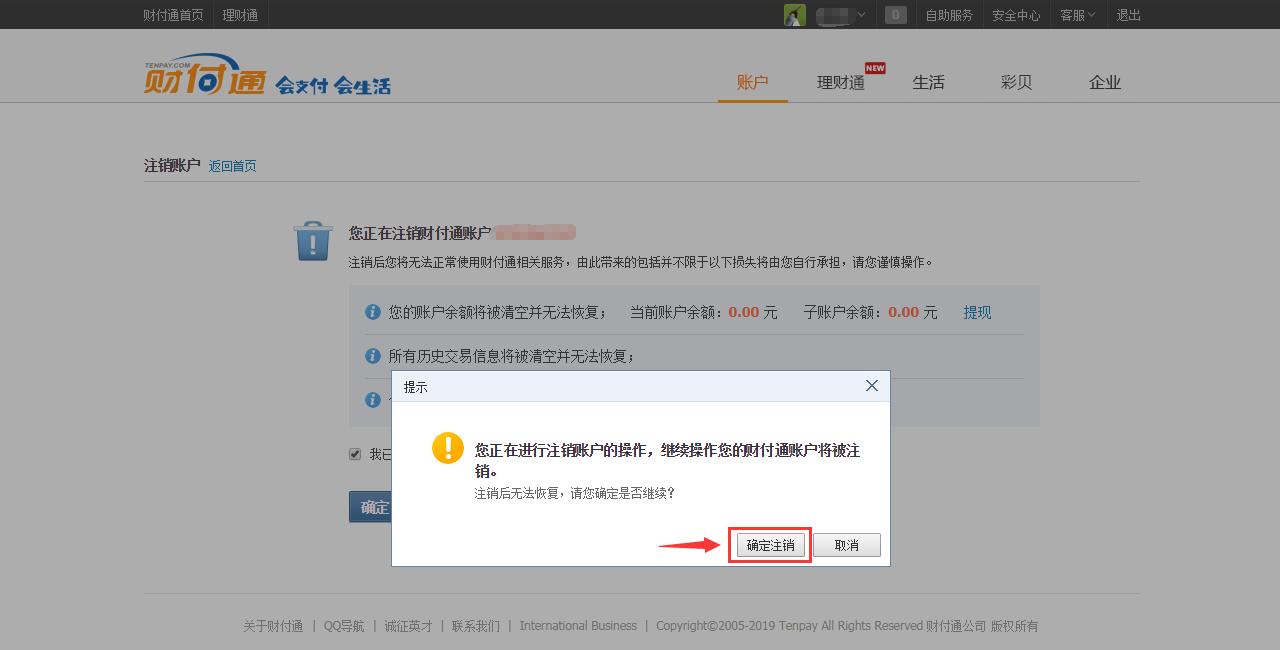The height and width of the screenshot is (650, 1280).
Task: Switch to the 账户 tab
Action: pyautogui.click(x=752, y=82)
